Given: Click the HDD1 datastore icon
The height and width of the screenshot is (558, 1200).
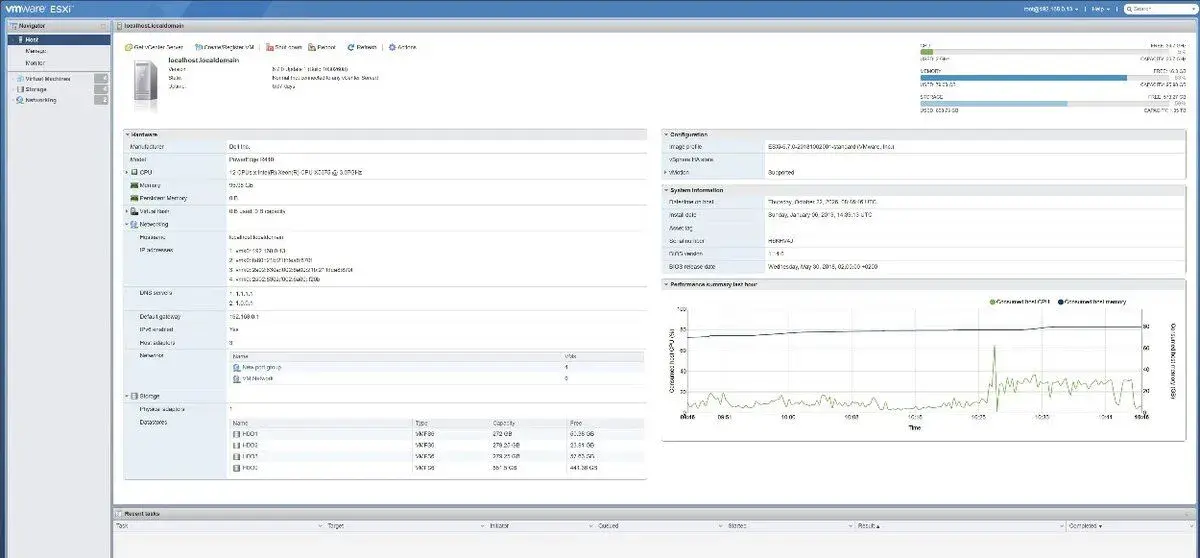Looking at the screenshot, I should coord(236,435).
